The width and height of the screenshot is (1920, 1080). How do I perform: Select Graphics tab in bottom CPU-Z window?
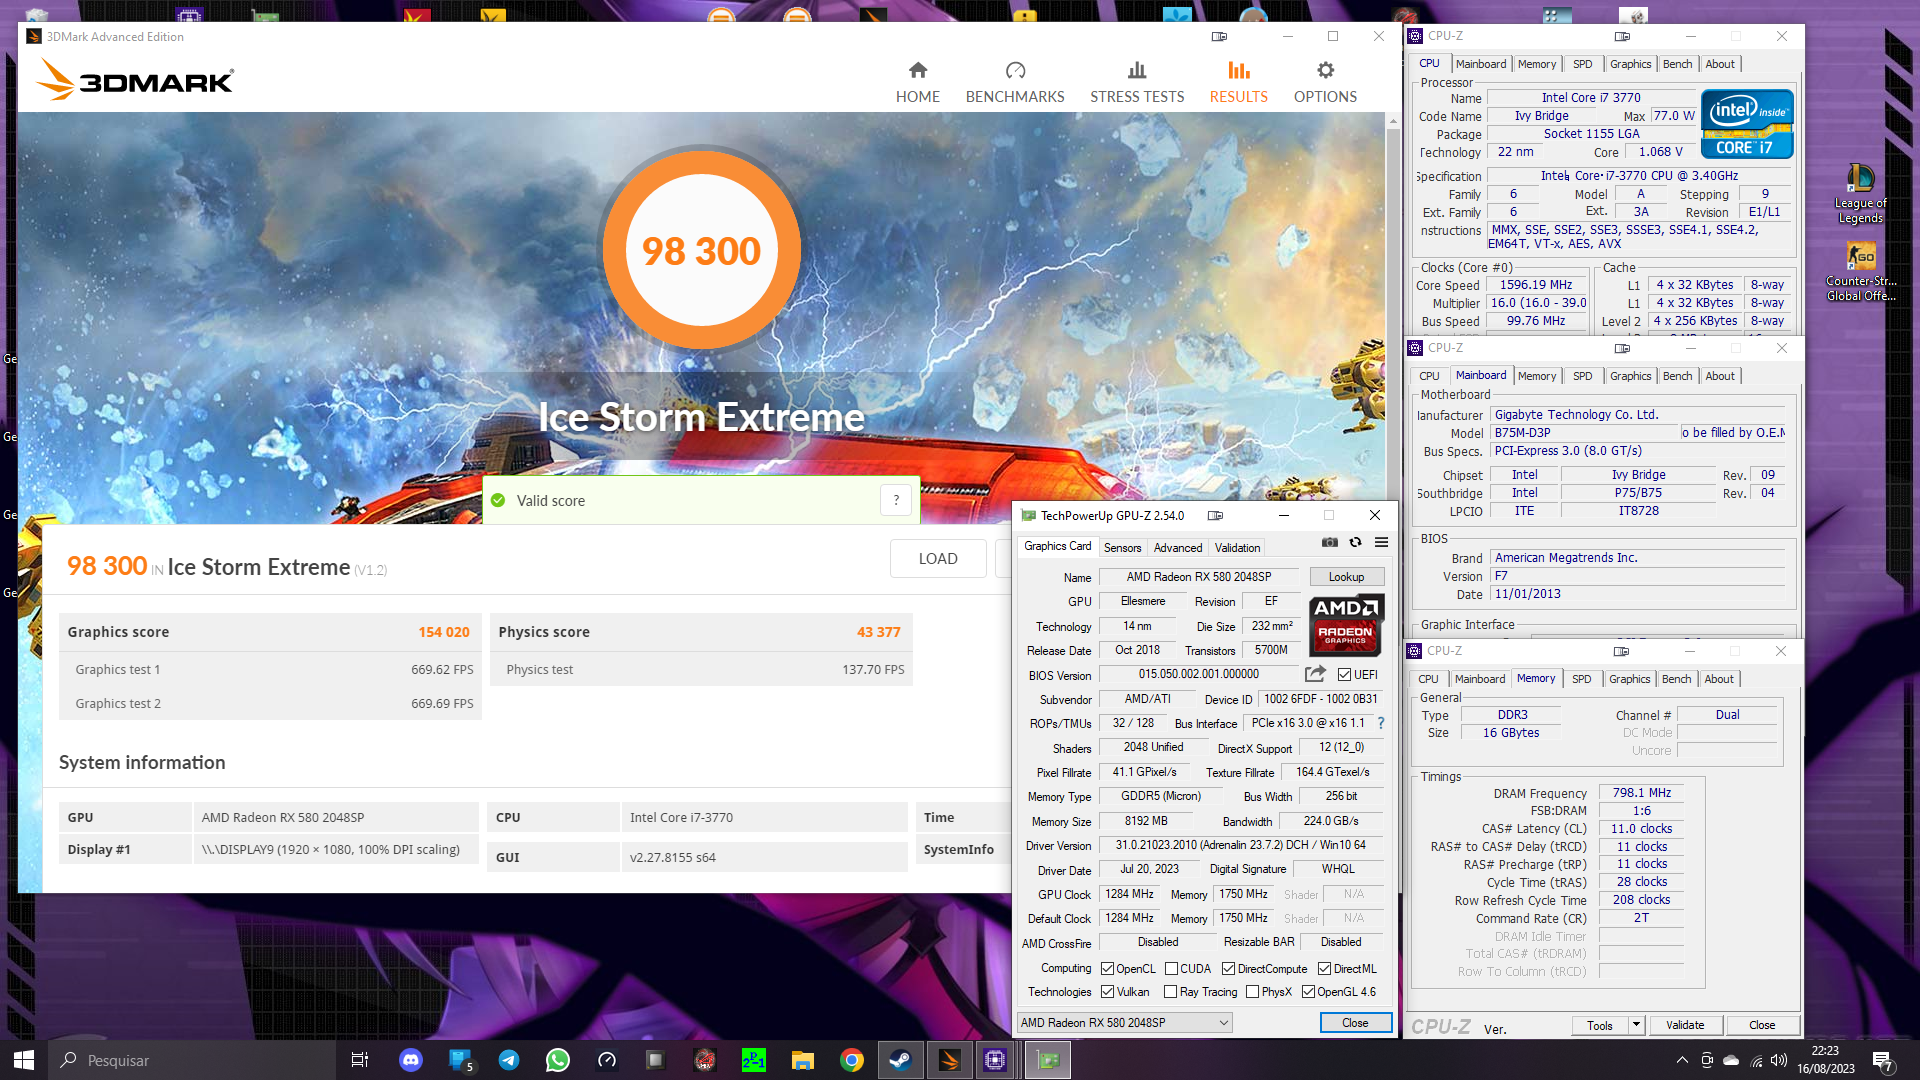point(1629,679)
